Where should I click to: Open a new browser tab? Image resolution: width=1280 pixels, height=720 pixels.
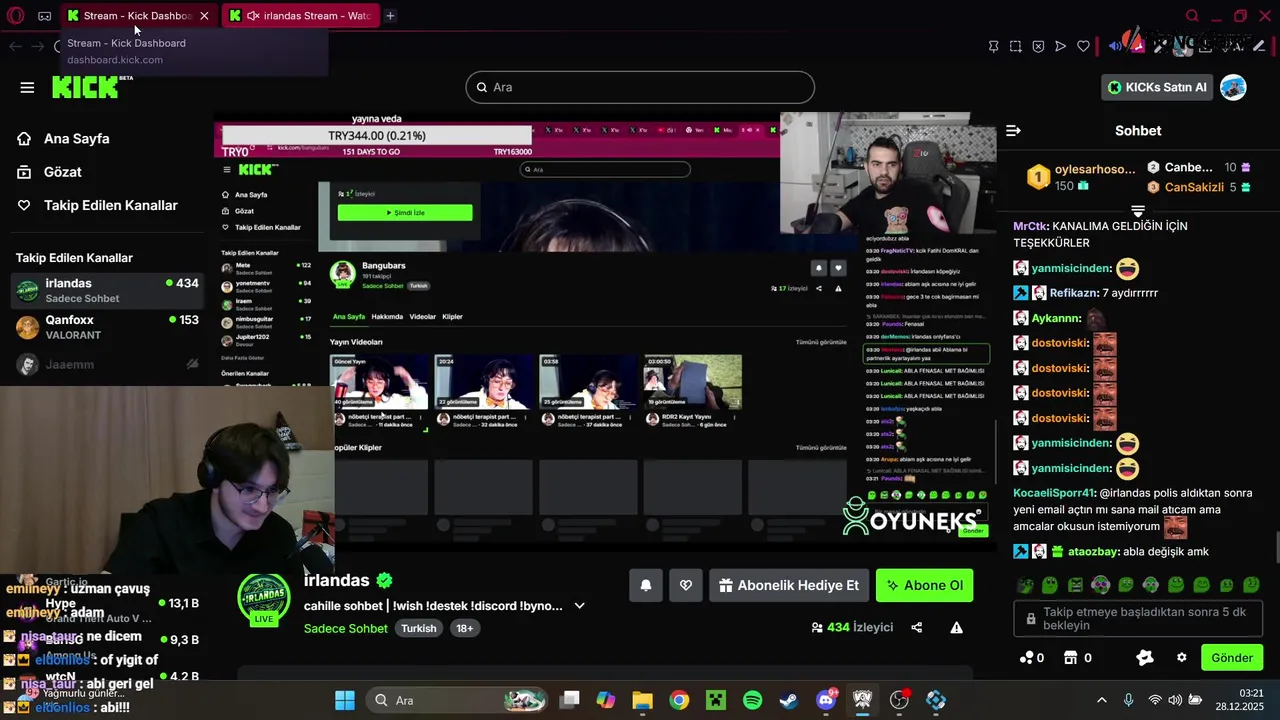point(390,16)
